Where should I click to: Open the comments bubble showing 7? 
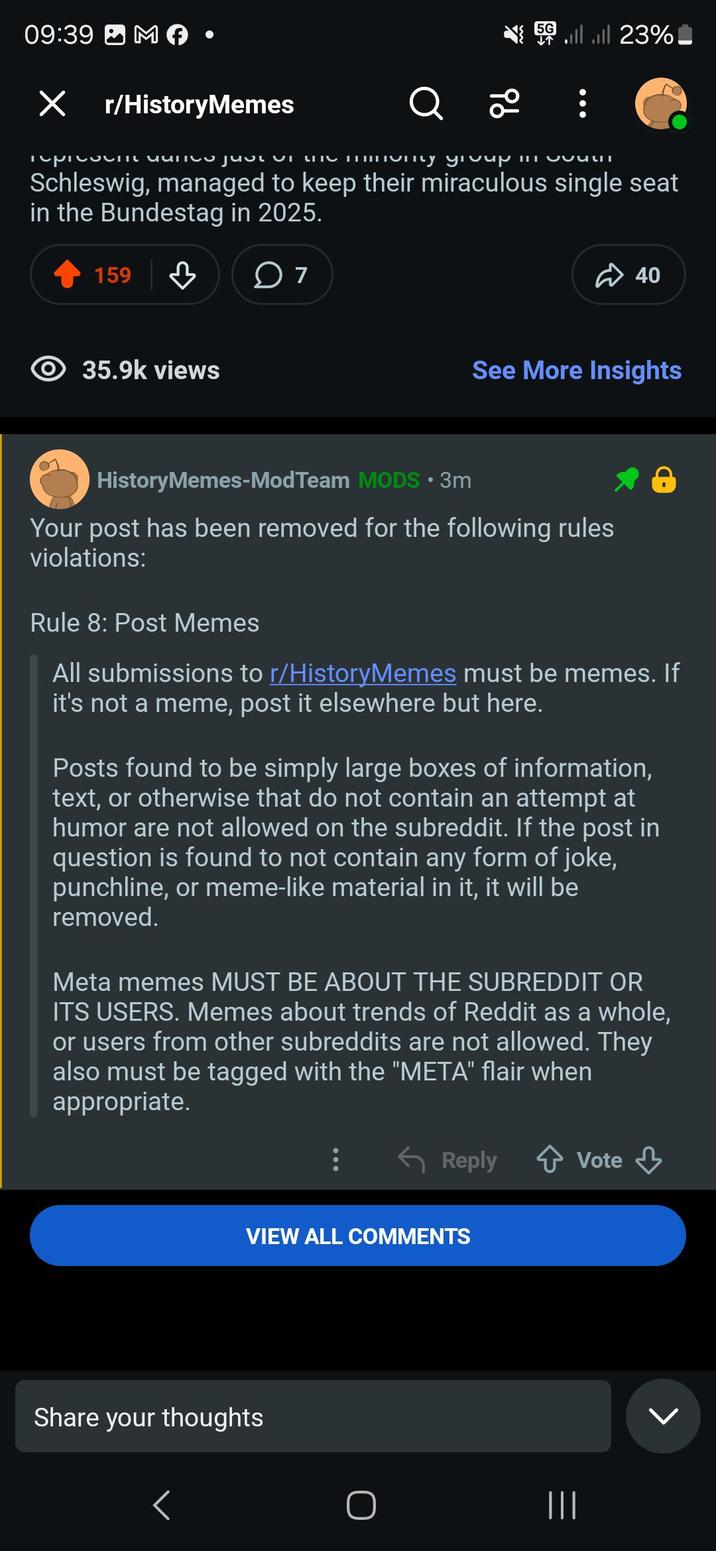click(281, 275)
